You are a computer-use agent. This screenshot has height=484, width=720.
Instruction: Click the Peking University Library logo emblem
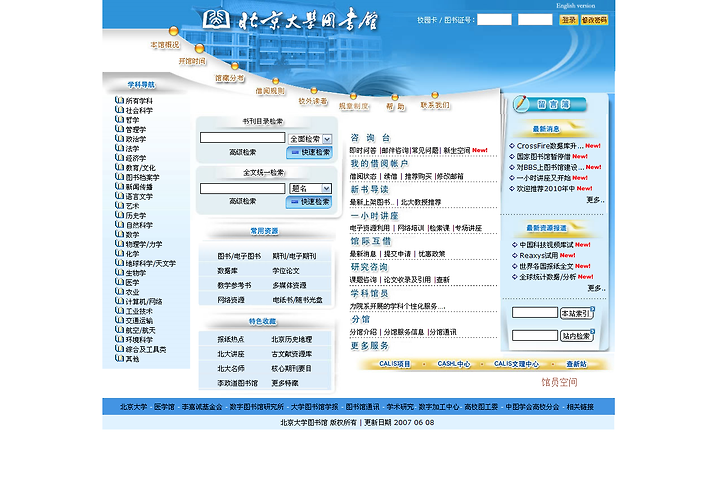(216, 19)
